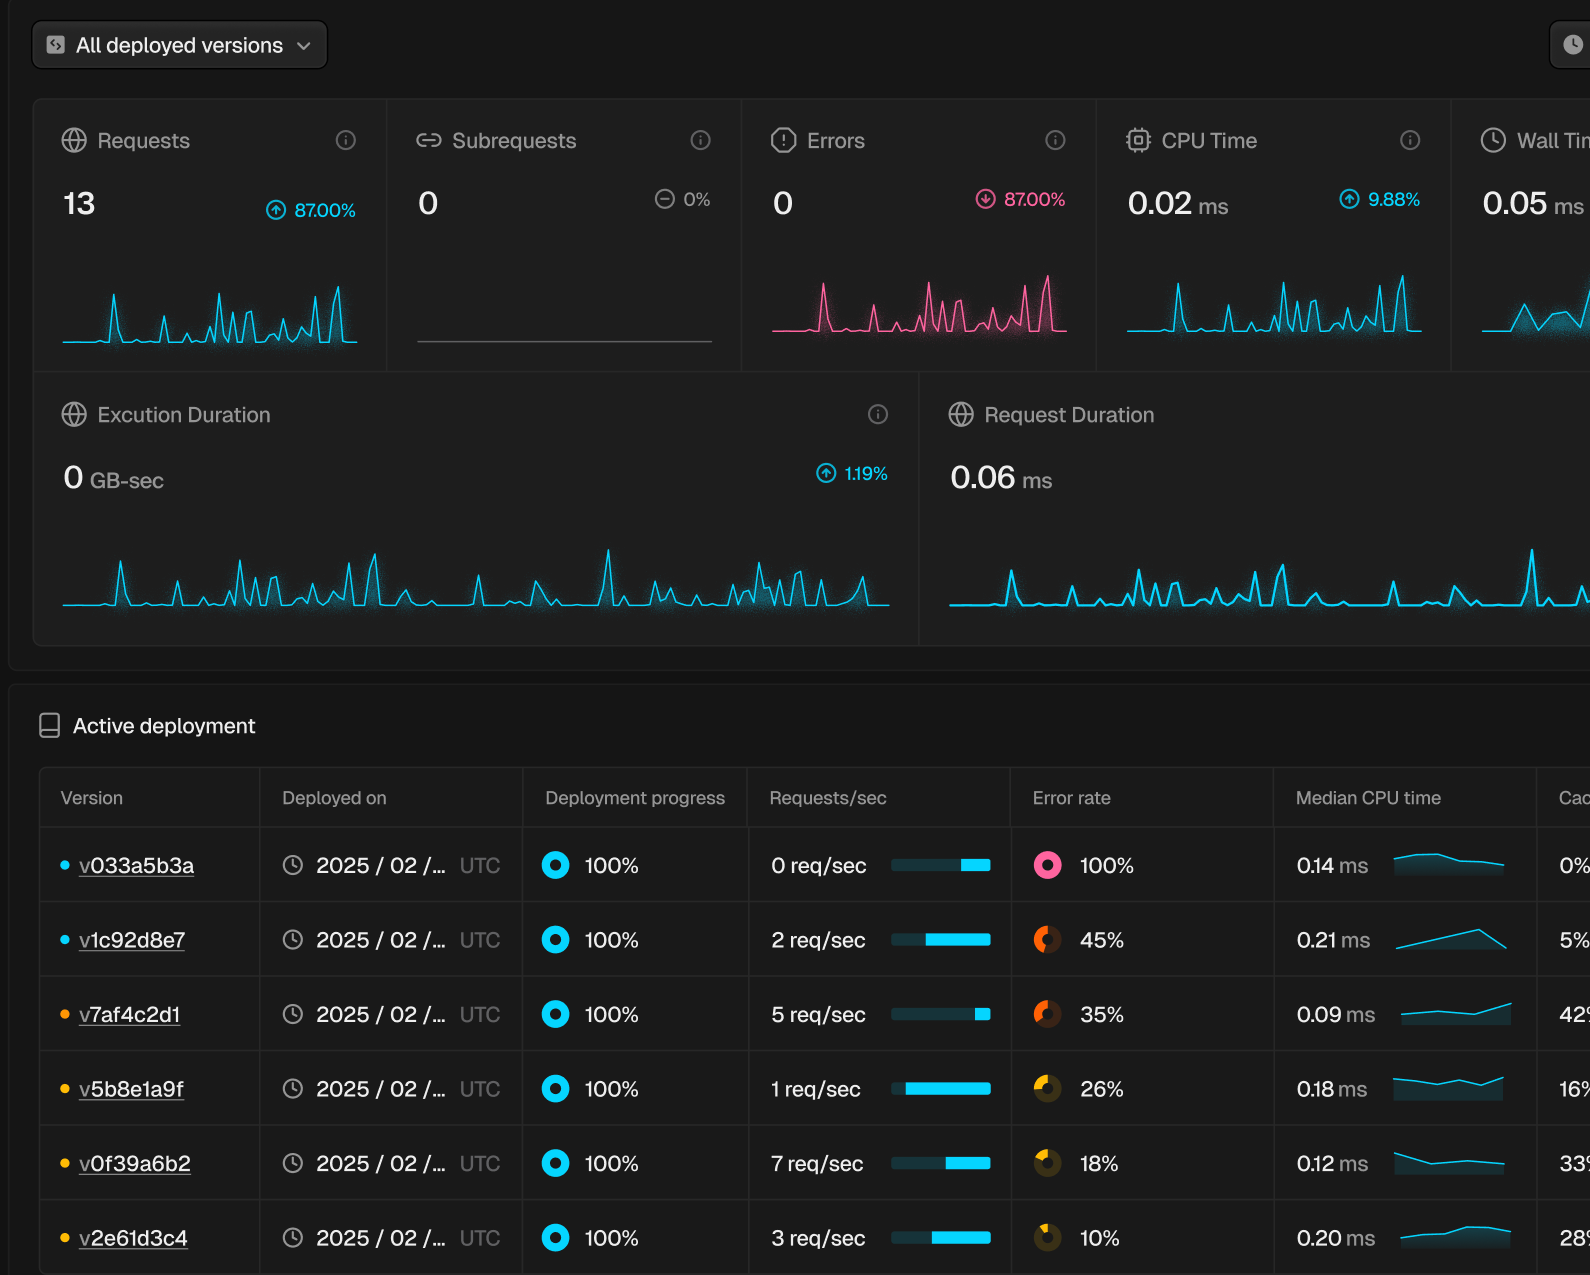Click the CPU Time info icon
Image resolution: width=1590 pixels, height=1275 pixels.
point(1410,140)
